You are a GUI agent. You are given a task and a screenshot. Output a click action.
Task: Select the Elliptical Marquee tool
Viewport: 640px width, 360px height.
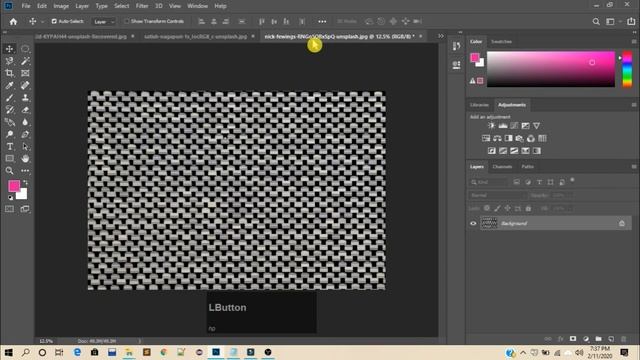click(25, 49)
